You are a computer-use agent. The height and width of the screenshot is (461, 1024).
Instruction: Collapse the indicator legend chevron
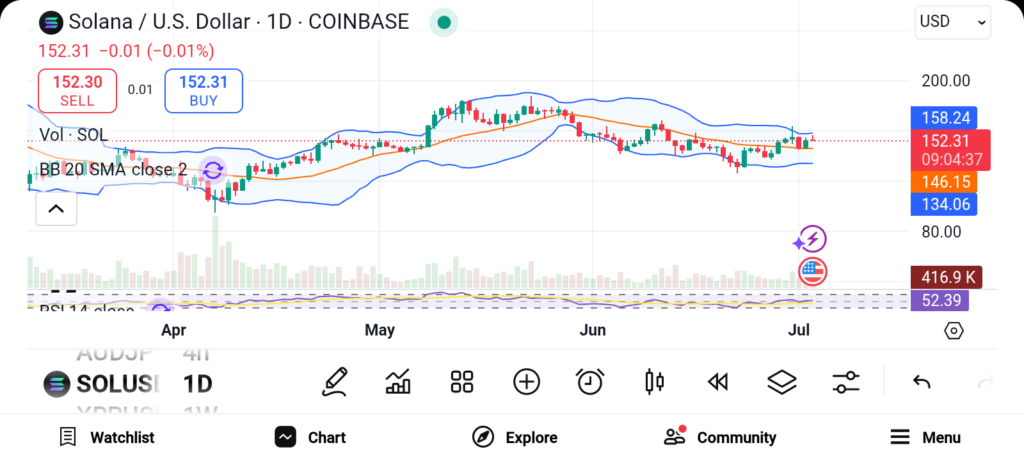(x=56, y=209)
